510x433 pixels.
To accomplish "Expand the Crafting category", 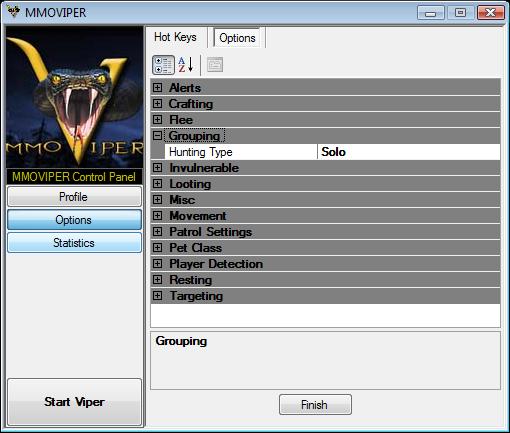I will click(157, 104).
